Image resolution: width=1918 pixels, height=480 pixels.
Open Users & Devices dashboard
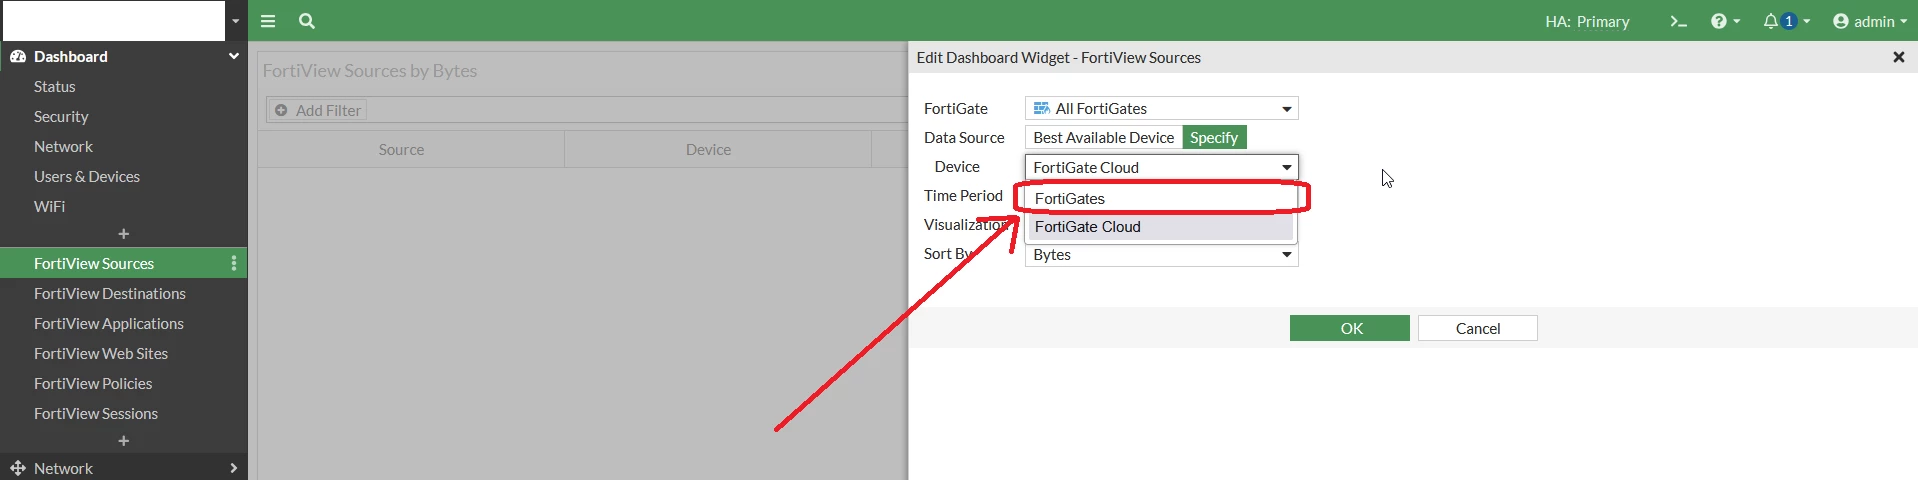87,177
